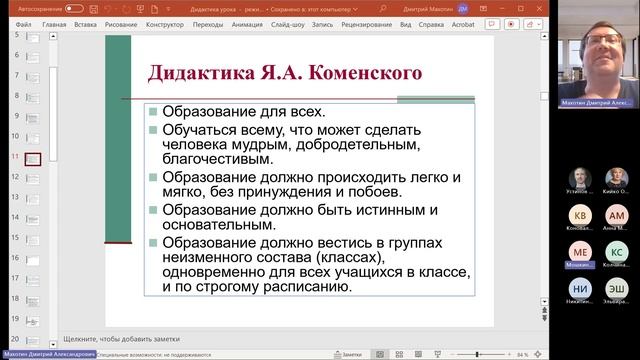Open the Customize Quick Access Toolbar dropdown

(x=168, y=9)
